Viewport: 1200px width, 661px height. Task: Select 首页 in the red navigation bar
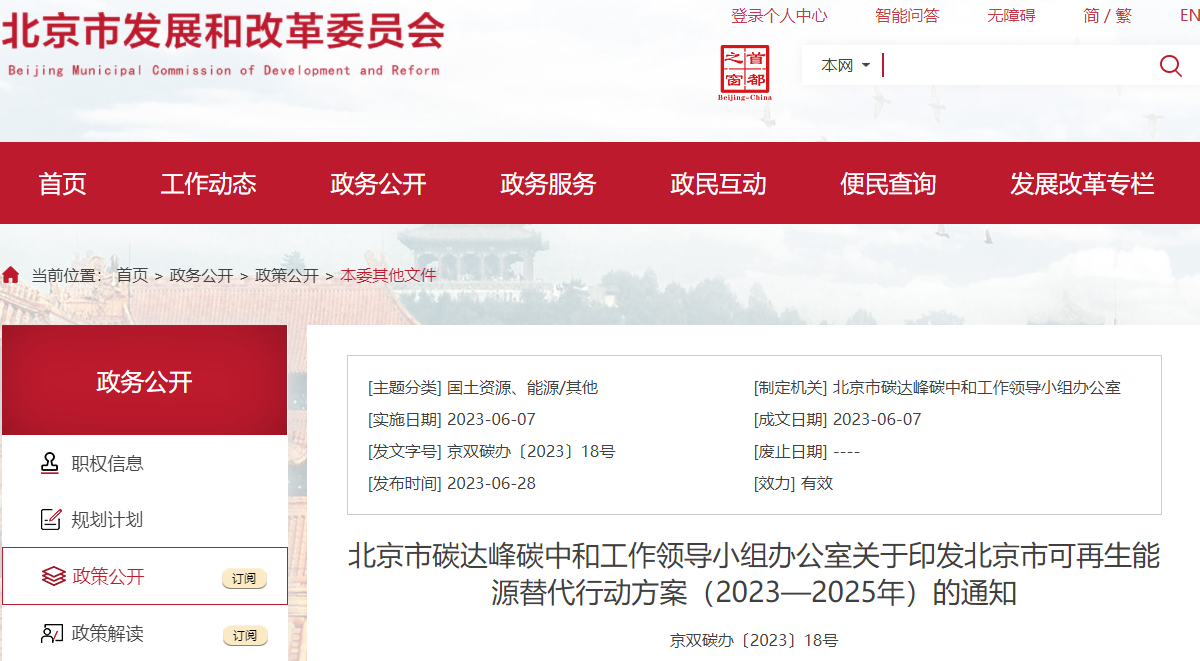pos(63,184)
